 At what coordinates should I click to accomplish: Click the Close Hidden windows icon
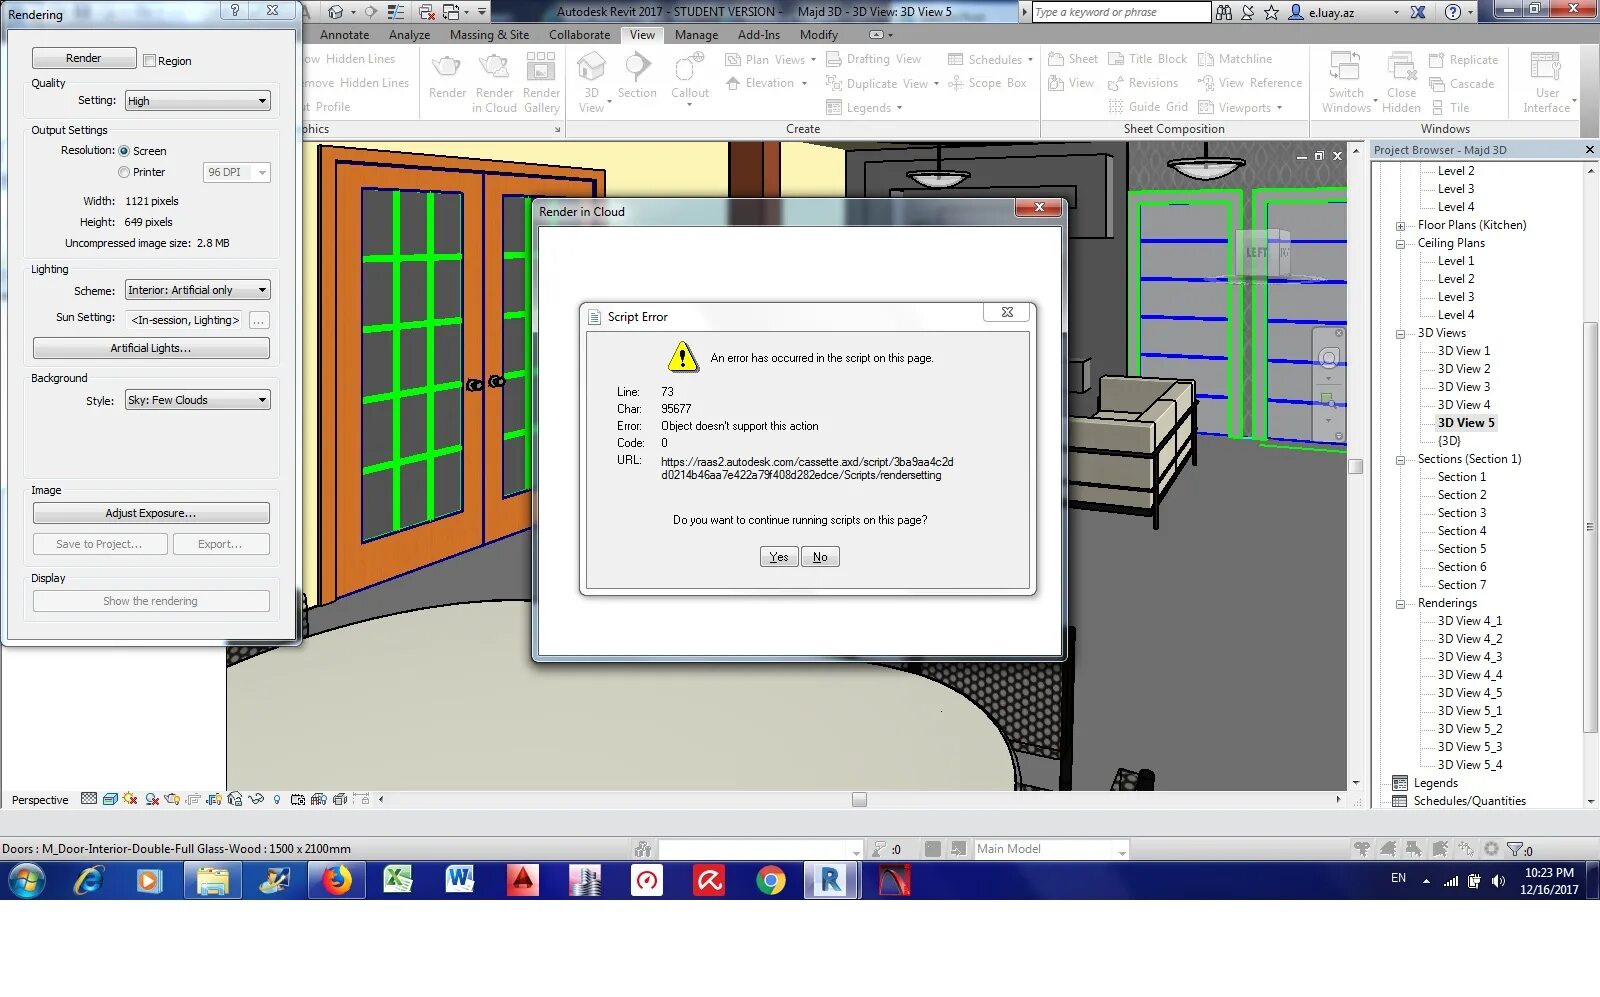pyautogui.click(x=1401, y=67)
